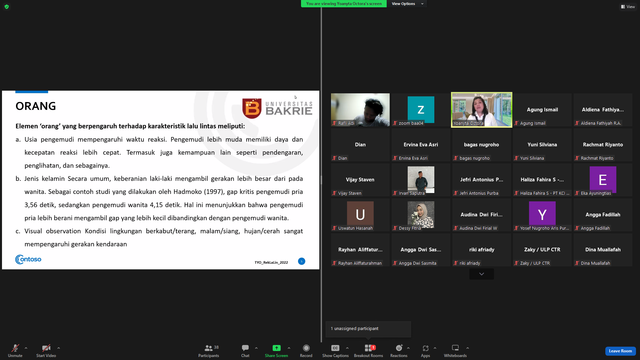Select Ervina Eva Asri participant tile
Viewport: 640px width, 360px height.
[x=421, y=145]
